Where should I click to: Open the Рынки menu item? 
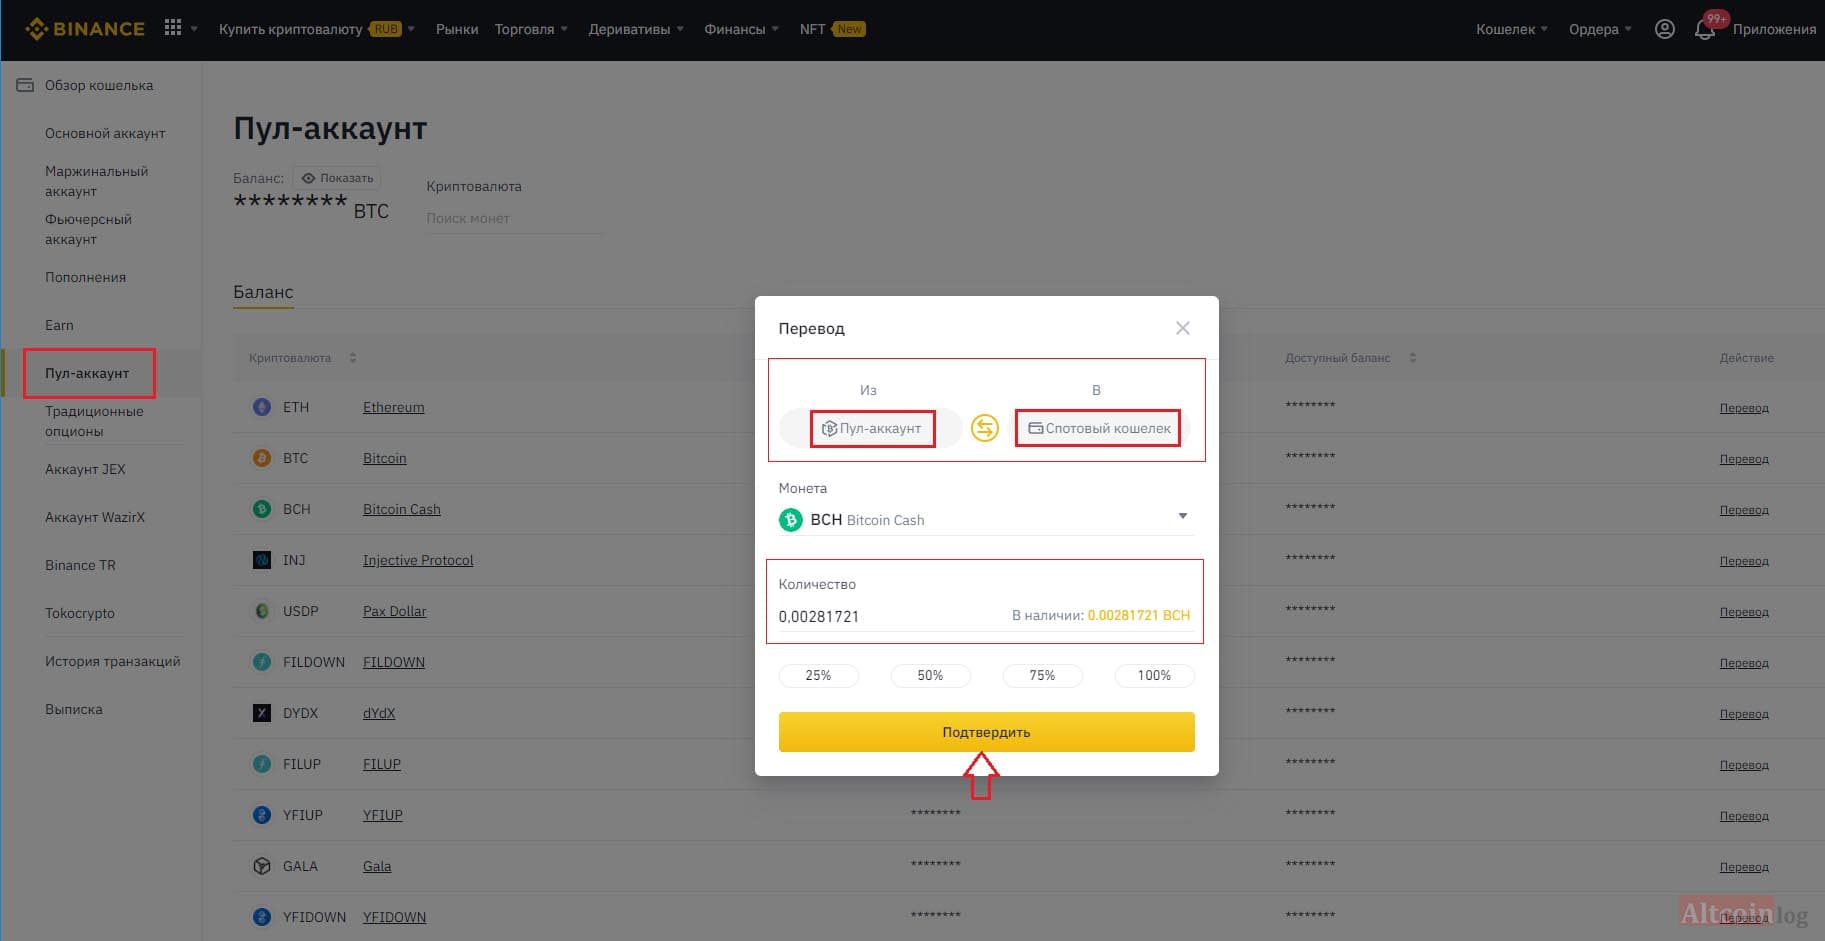tap(457, 29)
